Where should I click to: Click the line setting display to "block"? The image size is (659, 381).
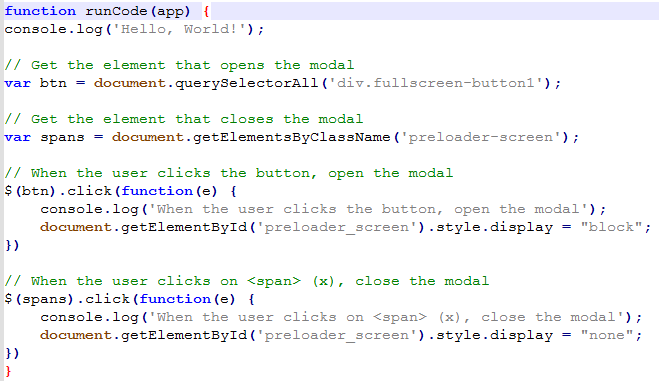click(x=345, y=227)
